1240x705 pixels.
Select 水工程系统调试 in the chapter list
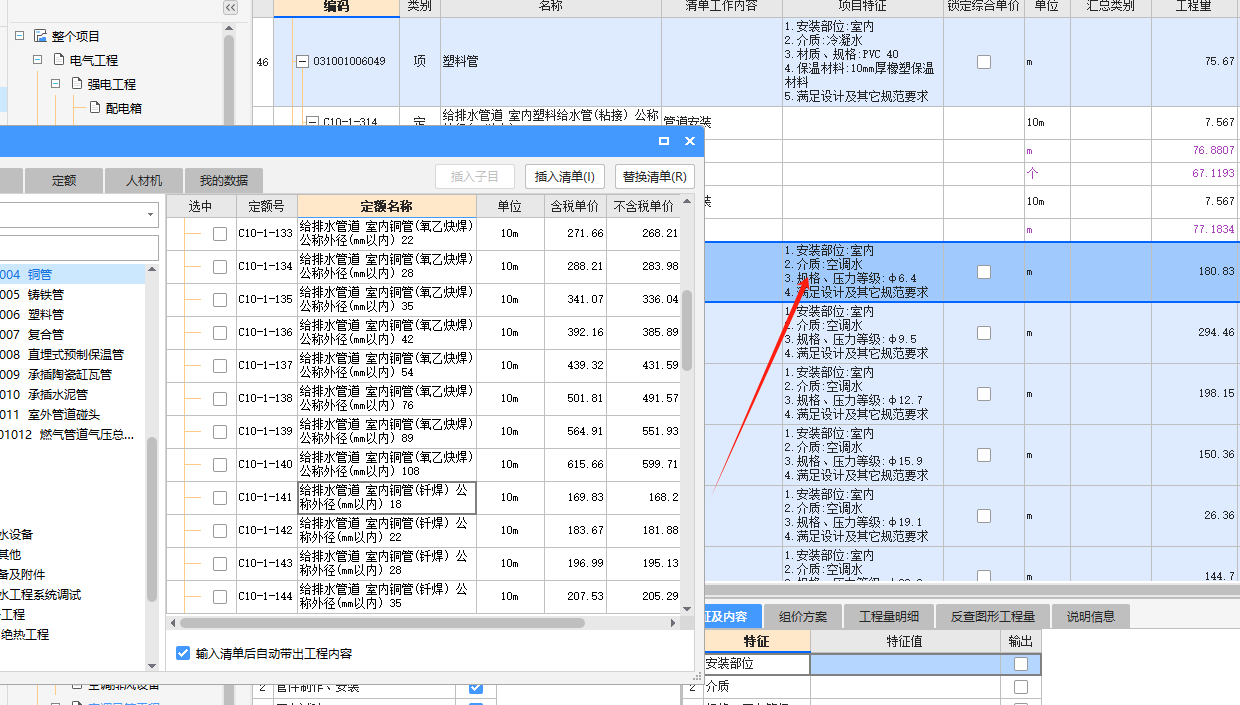[x=72, y=594]
